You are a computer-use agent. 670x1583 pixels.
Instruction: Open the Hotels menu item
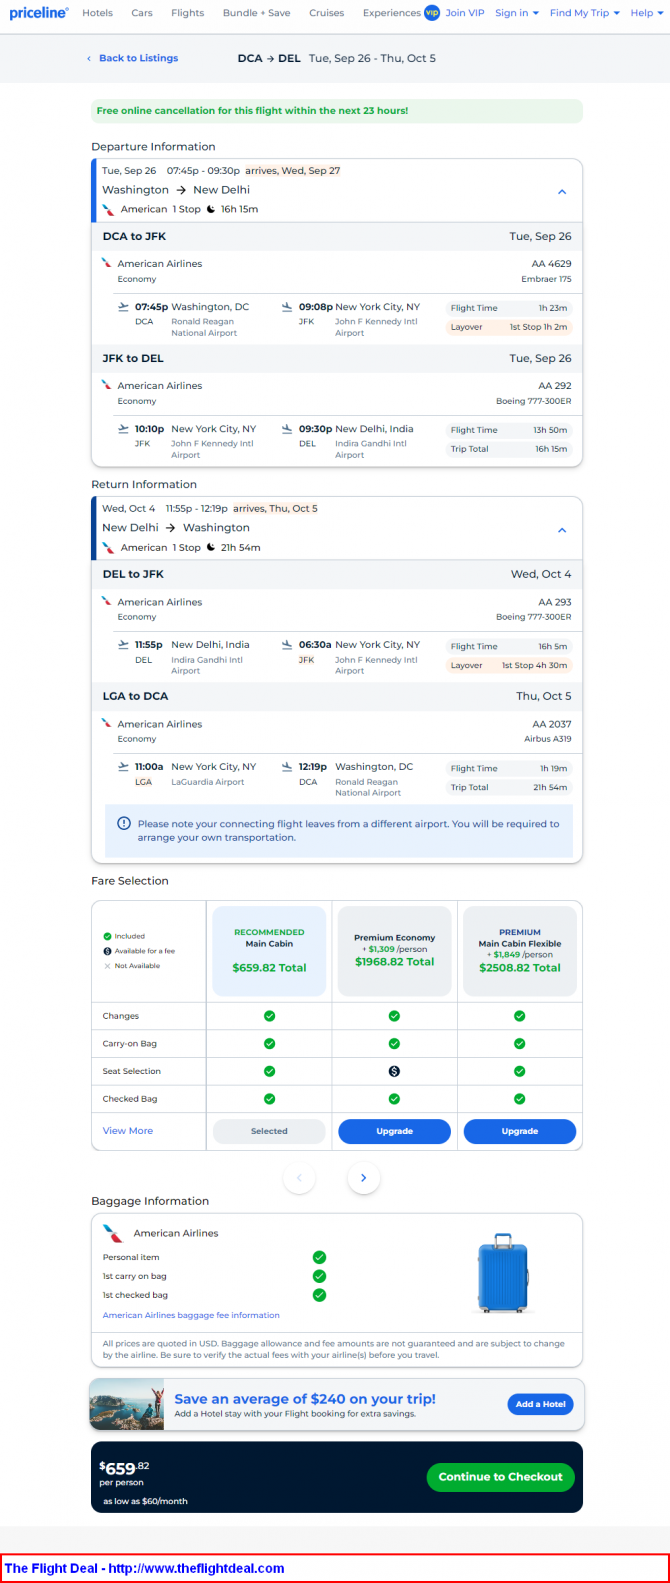pyautogui.click(x=97, y=13)
